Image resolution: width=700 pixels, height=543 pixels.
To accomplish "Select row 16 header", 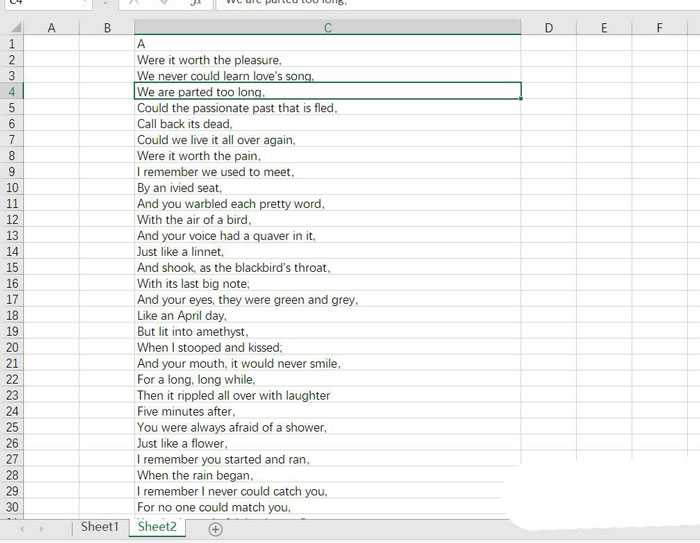I will pos(12,284).
